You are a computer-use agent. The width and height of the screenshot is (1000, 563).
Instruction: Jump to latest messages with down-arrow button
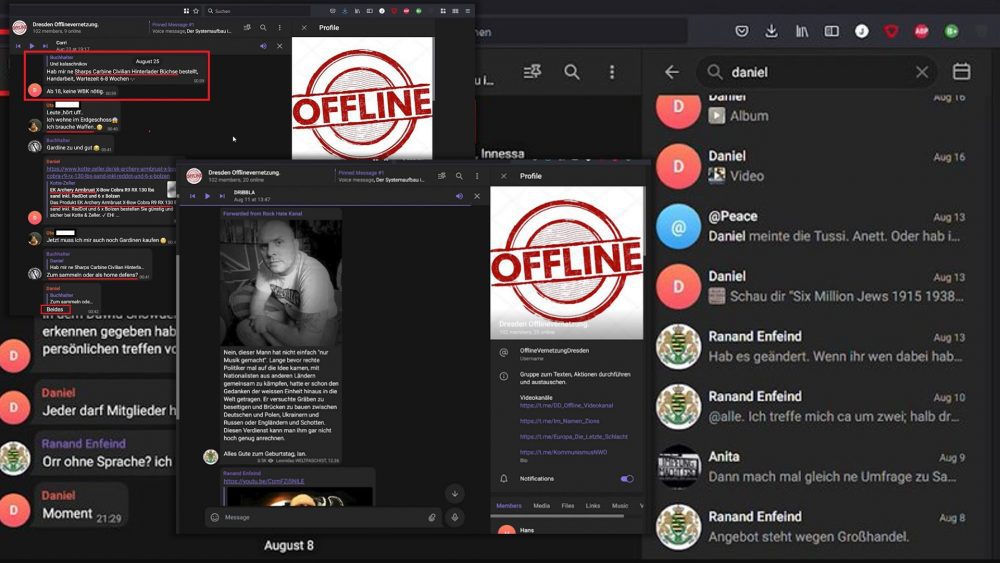[455, 494]
